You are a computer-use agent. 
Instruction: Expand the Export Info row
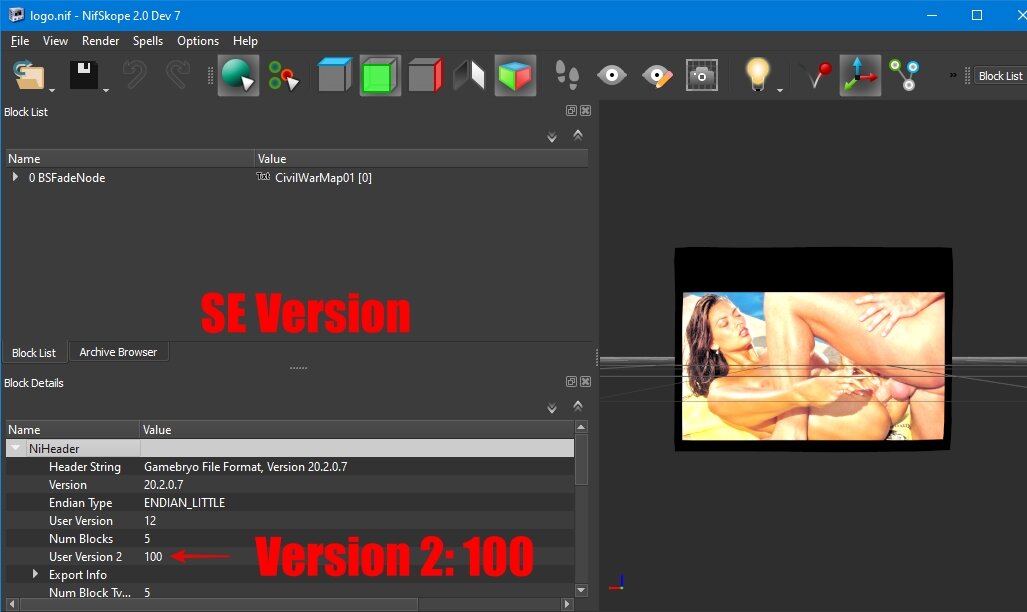35,574
